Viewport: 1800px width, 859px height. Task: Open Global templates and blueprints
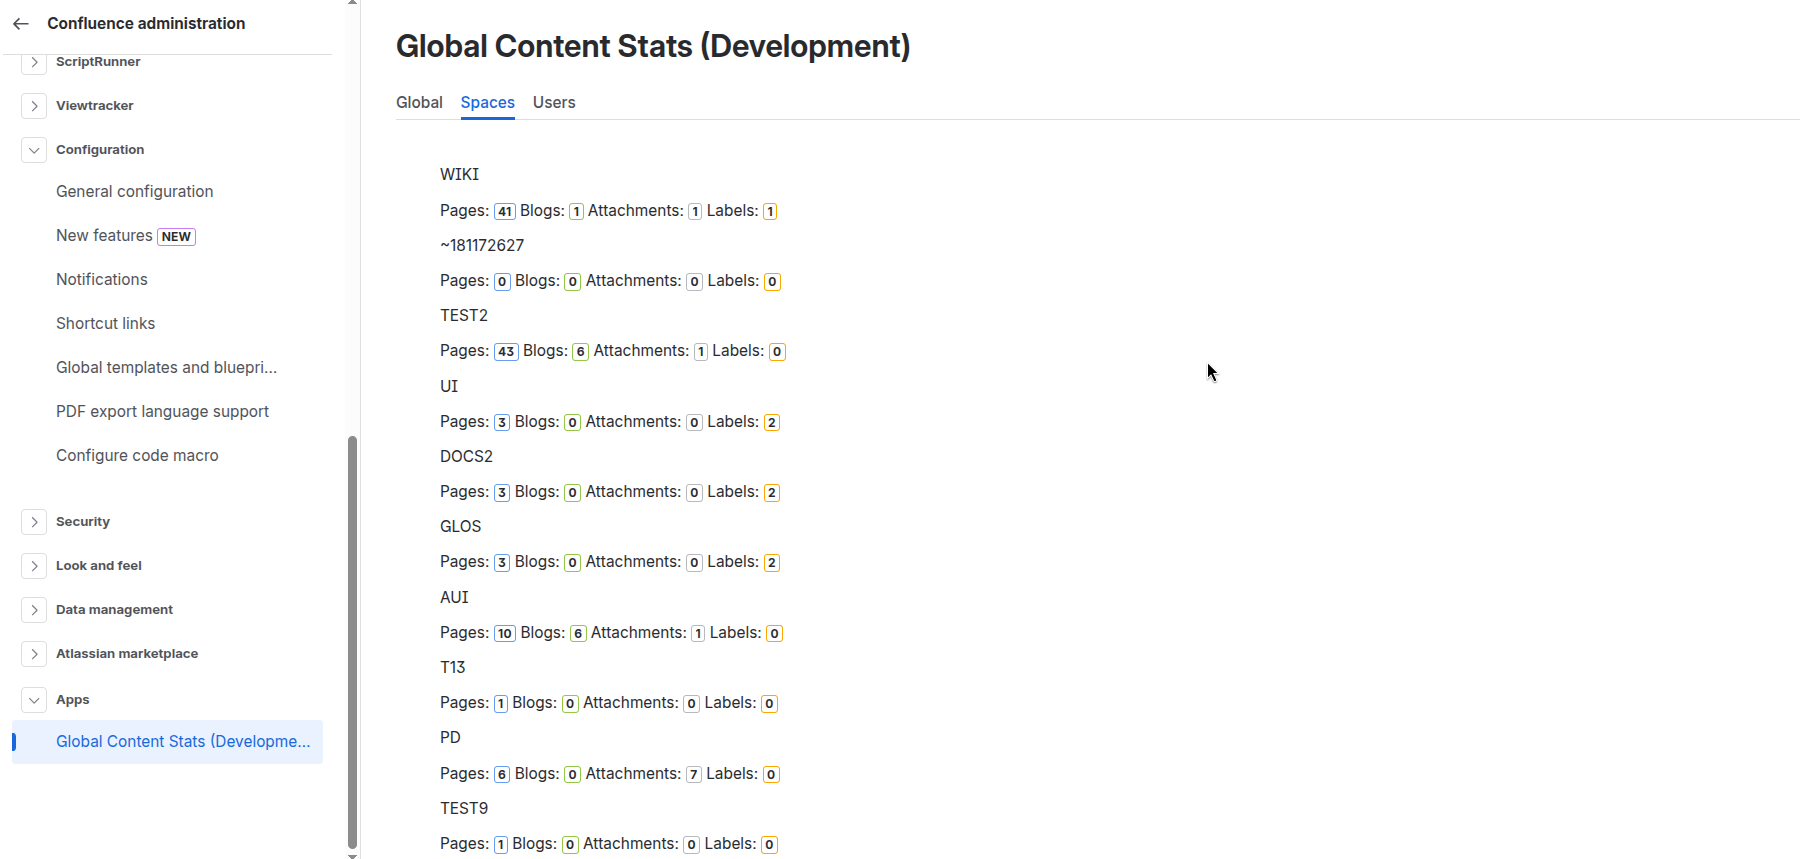point(167,368)
